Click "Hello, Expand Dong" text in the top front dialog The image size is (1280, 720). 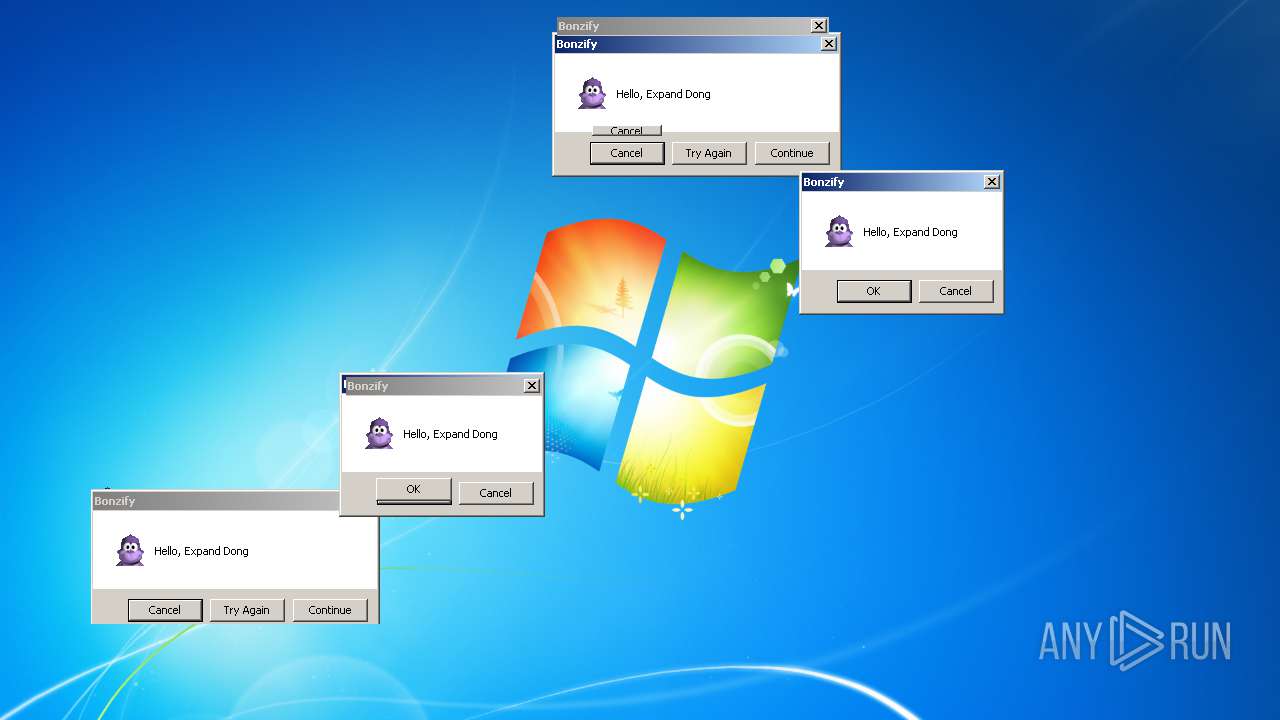[664, 94]
